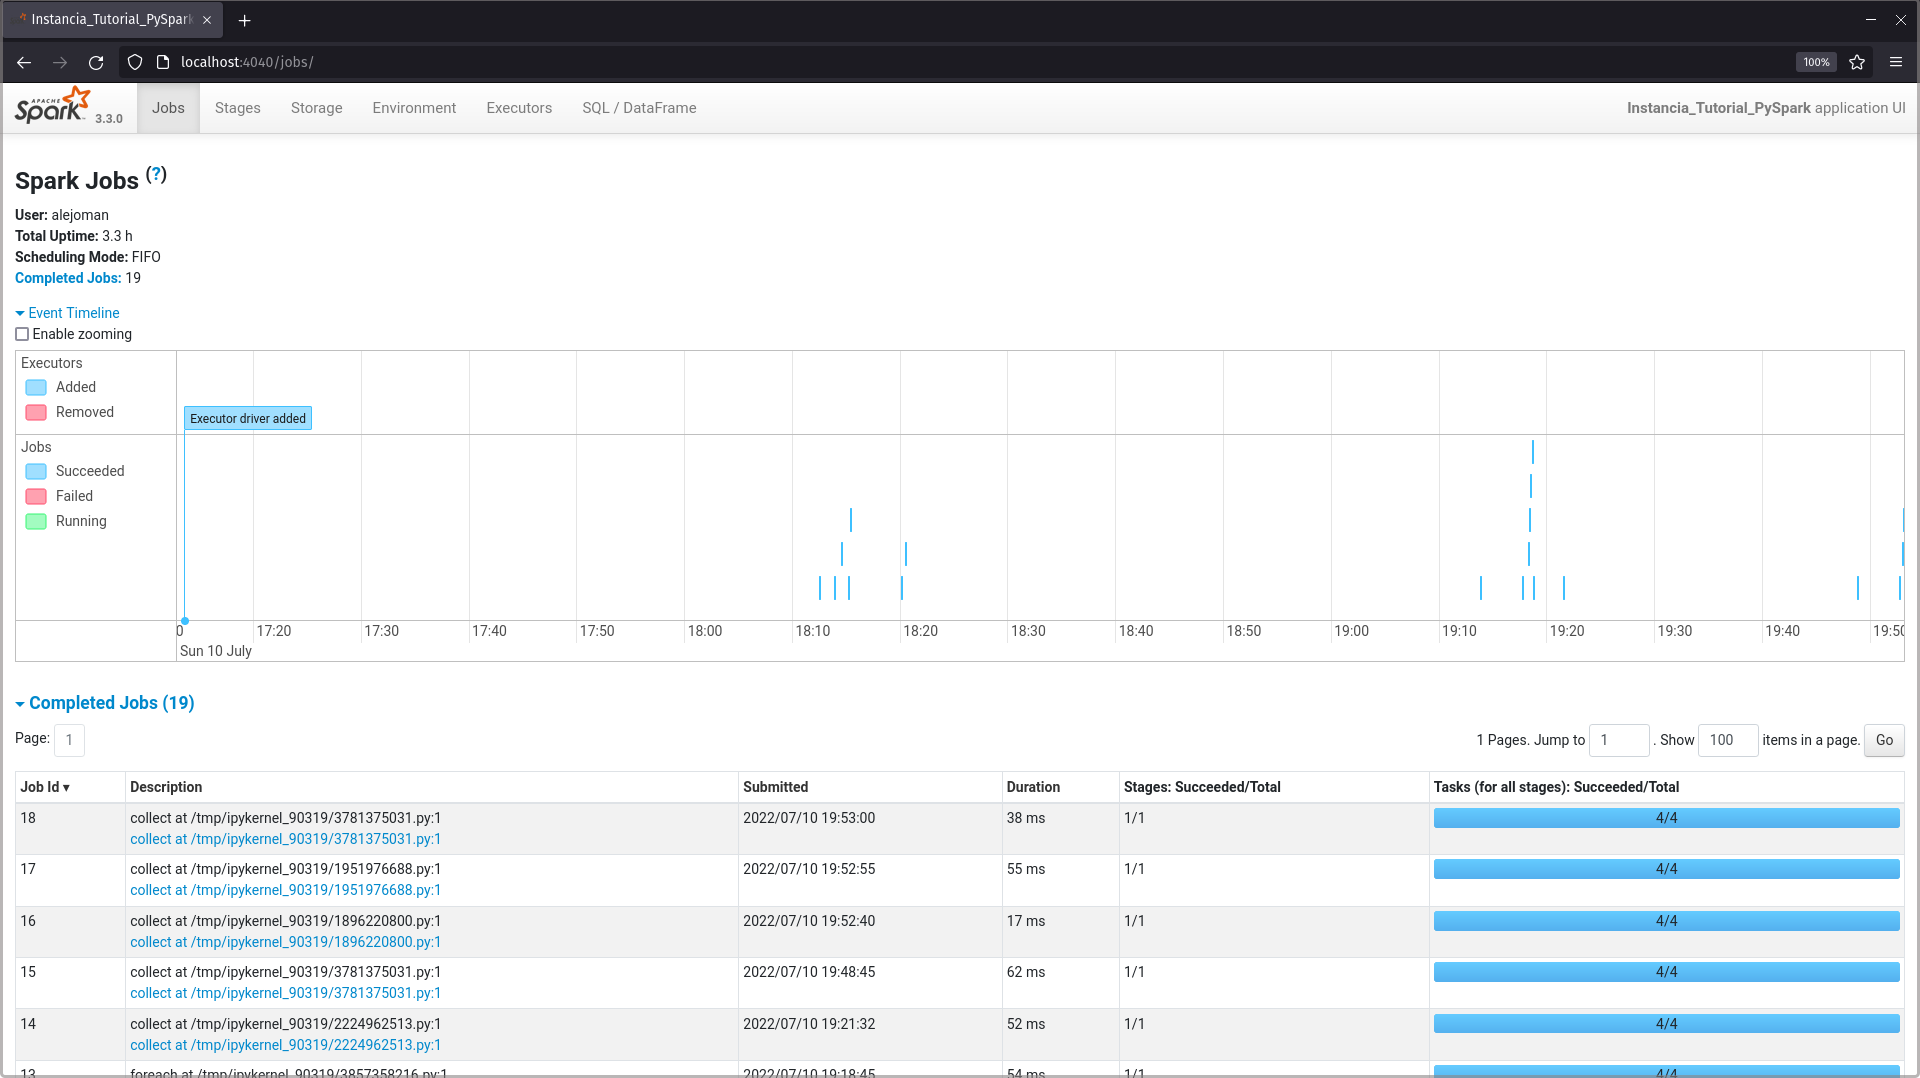Select duration value 62 ms
The height and width of the screenshot is (1078, 1920).
coord(1026,972)
